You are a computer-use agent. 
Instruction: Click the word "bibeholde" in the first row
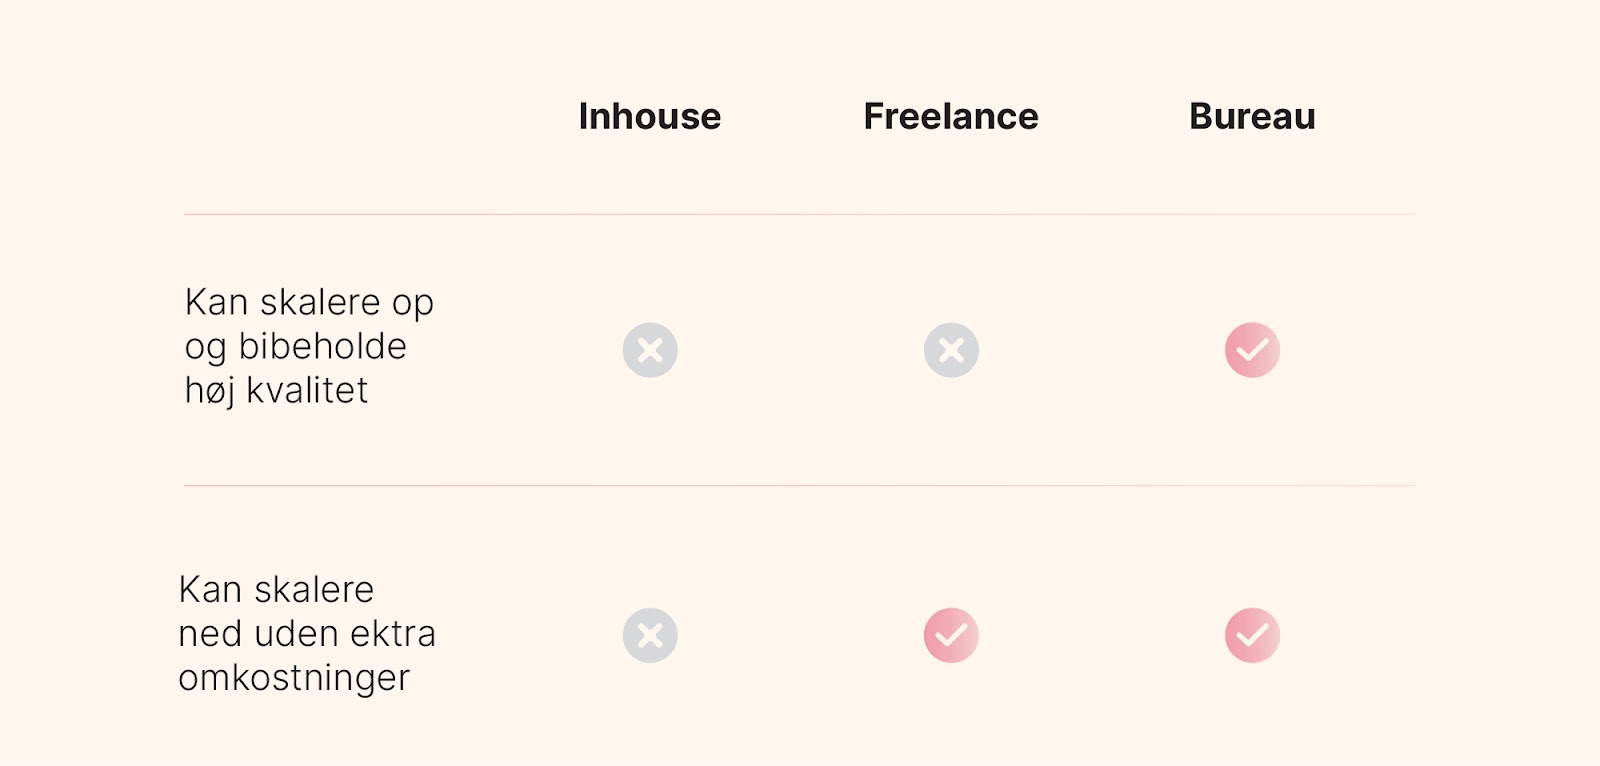click(x=322, y=346)
